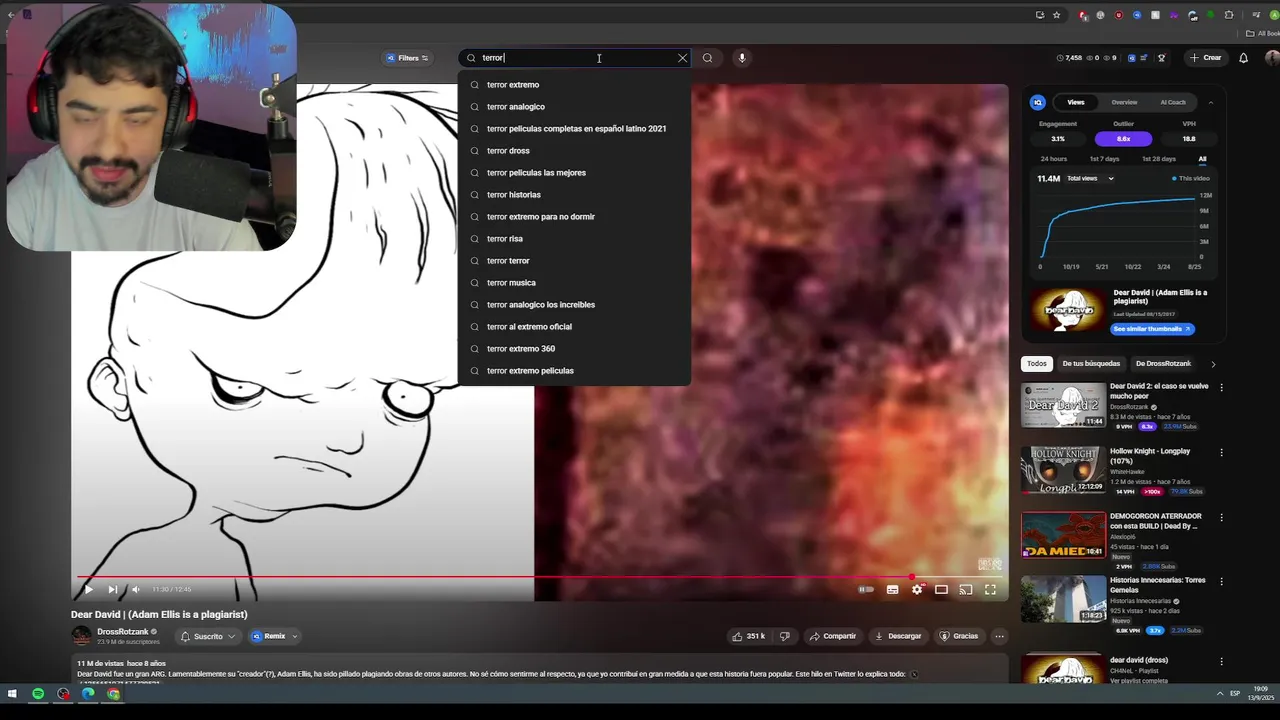Clear the search box with the X
The image size is (1280, 720).
click(x=683, y=58)
